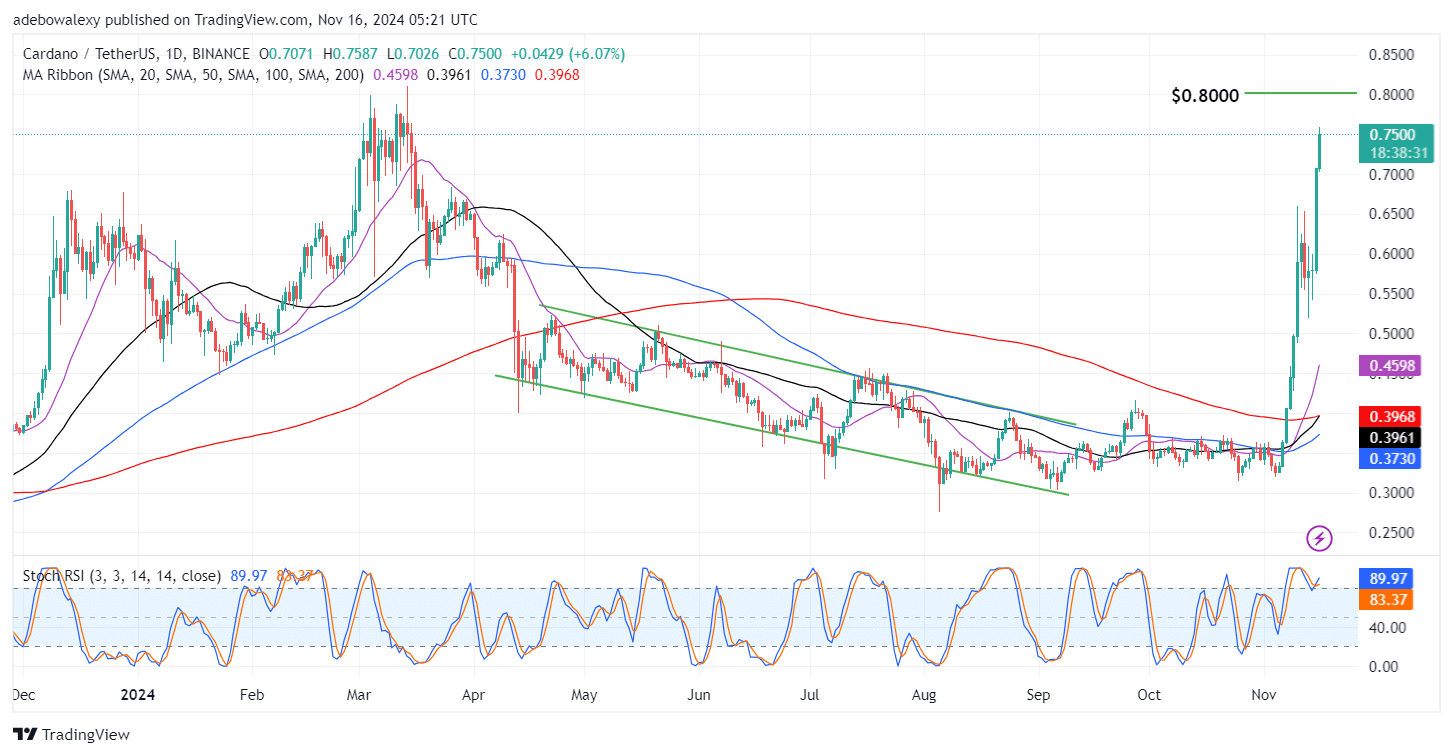
Task: Click the blue 0.3730 SMA price label
Action: [1392, 457]
